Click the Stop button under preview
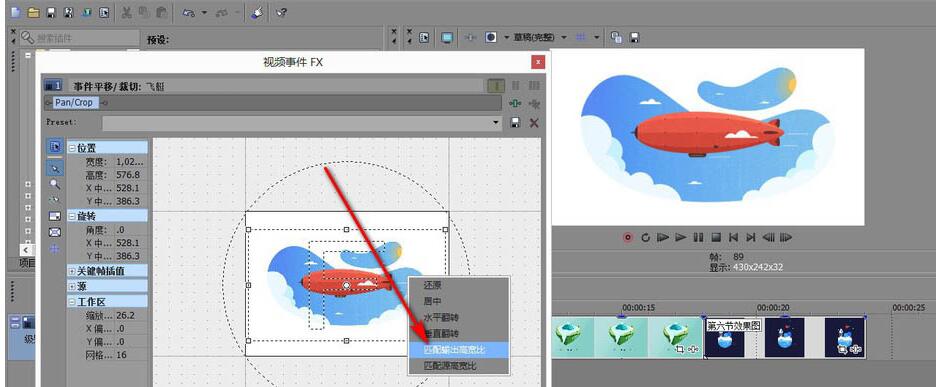 [x=716, y=238]
